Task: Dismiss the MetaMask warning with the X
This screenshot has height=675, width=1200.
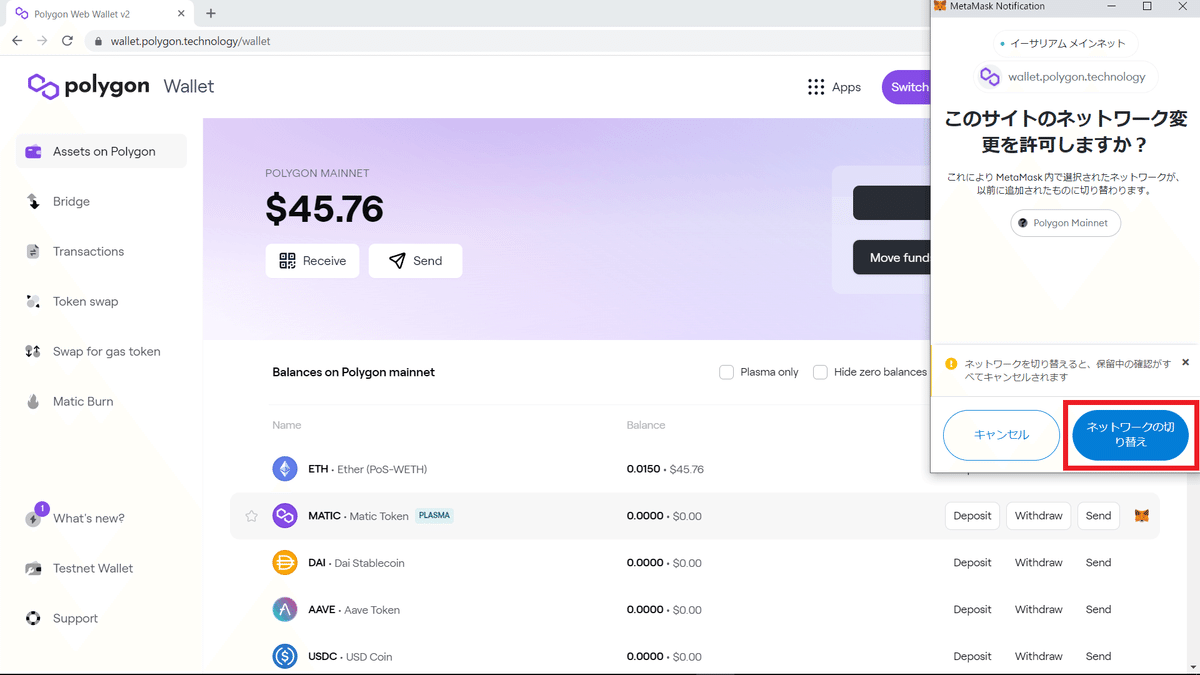Action: 1186,363
